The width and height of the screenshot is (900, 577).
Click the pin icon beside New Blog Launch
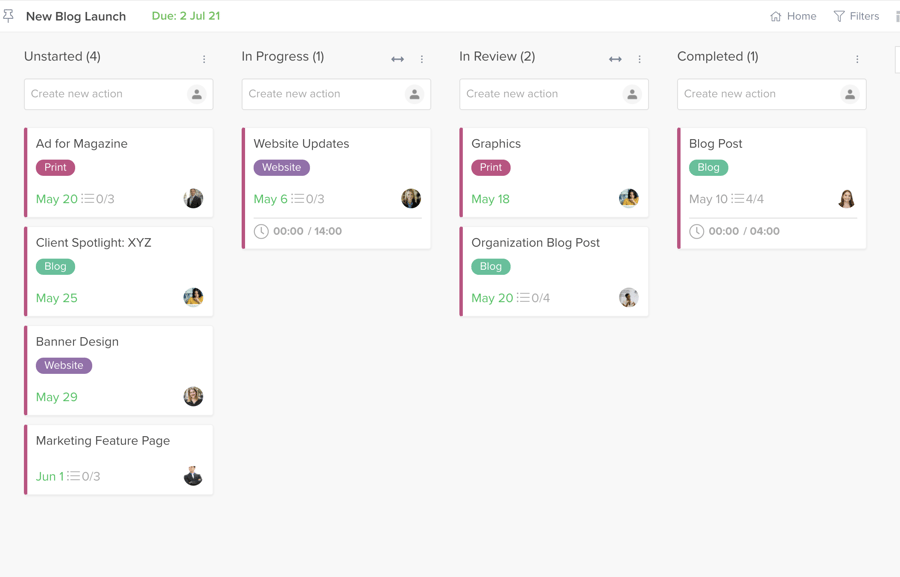[9, 16]
